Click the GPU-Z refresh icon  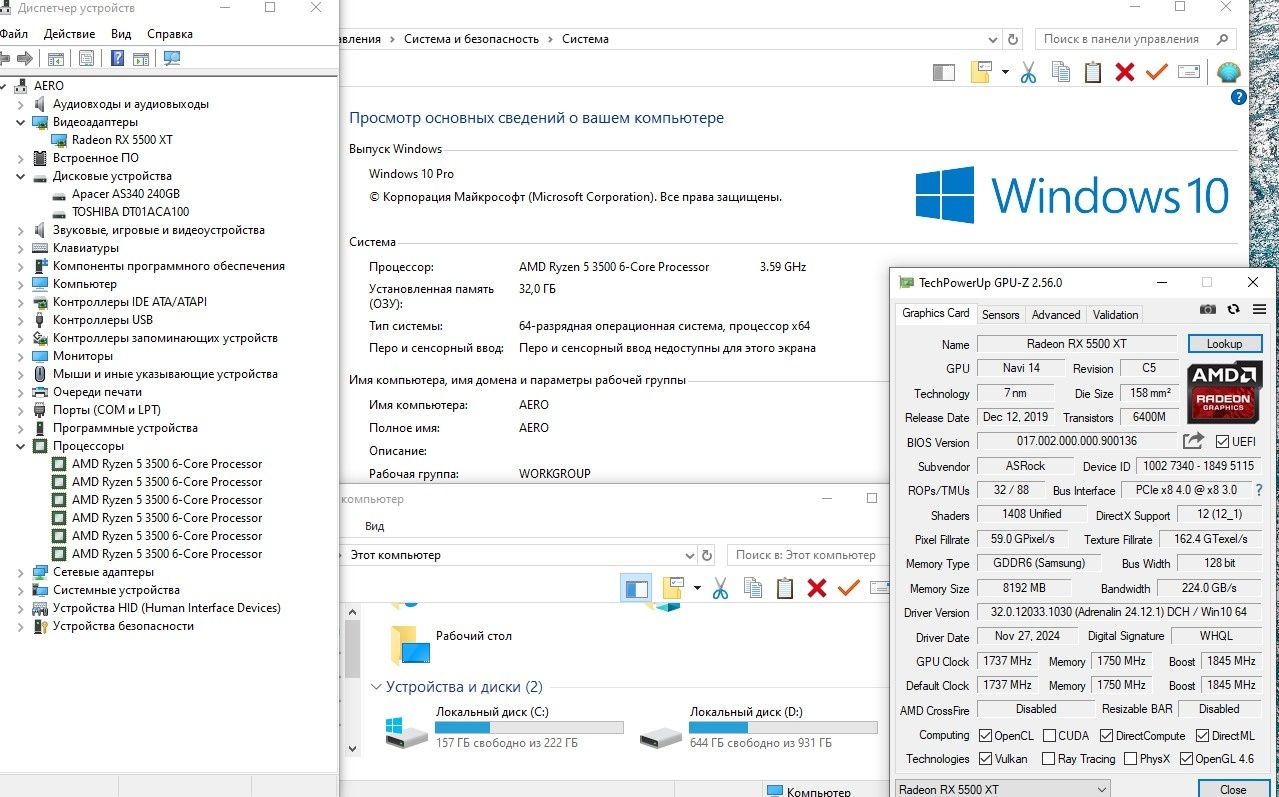(x=1234, y=310)
